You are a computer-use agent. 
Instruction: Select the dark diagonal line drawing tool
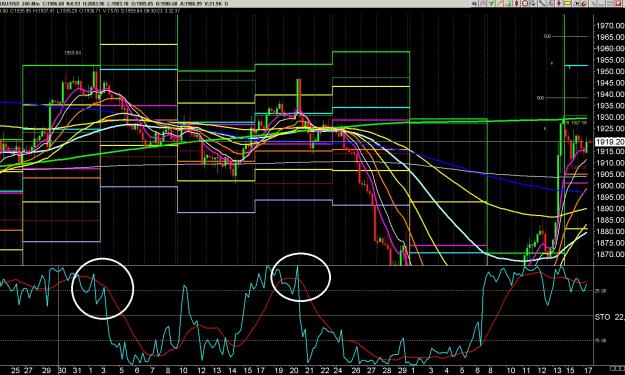pyautogui.click(x=542, y=4)
